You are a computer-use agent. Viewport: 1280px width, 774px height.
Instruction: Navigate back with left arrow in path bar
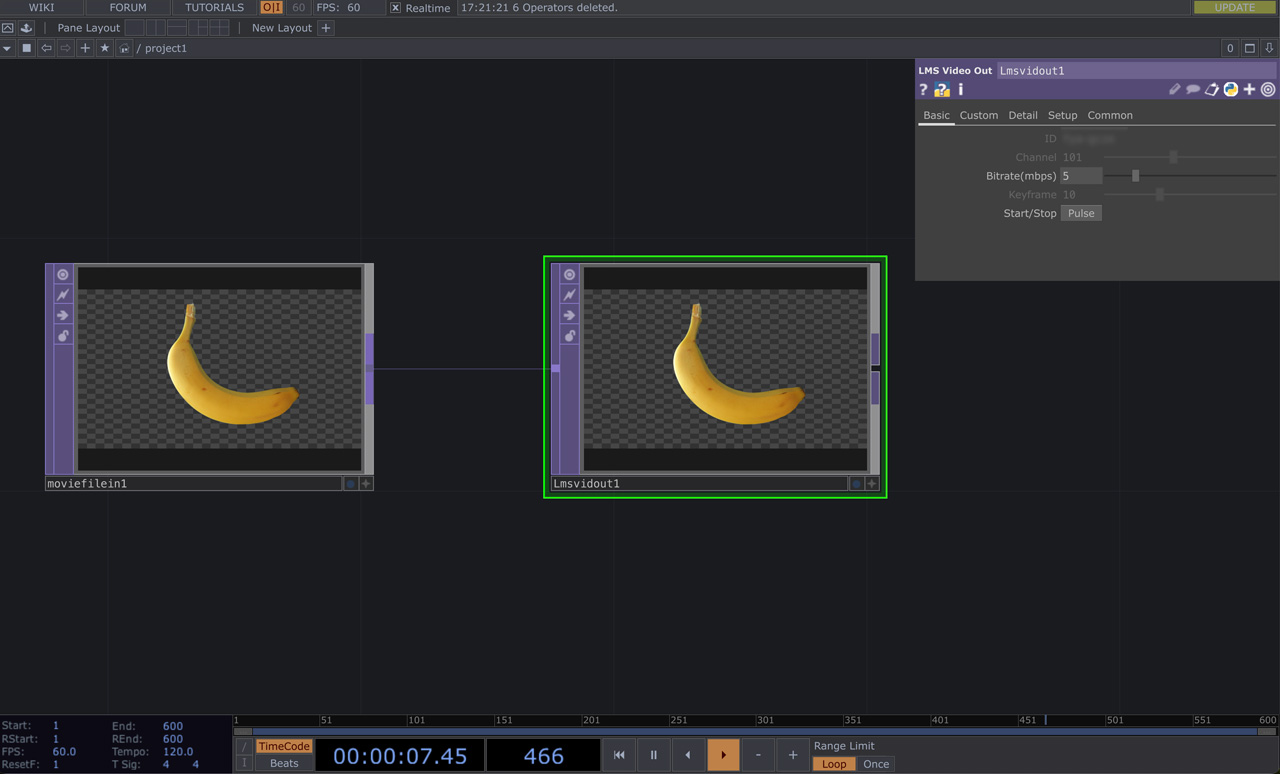[x=46, y=48]
